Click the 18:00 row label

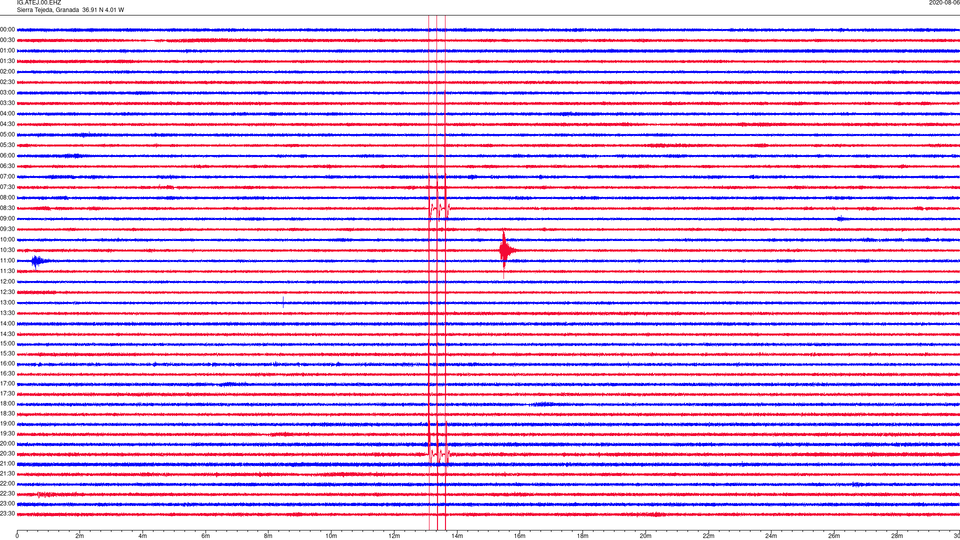pos(7,404)
